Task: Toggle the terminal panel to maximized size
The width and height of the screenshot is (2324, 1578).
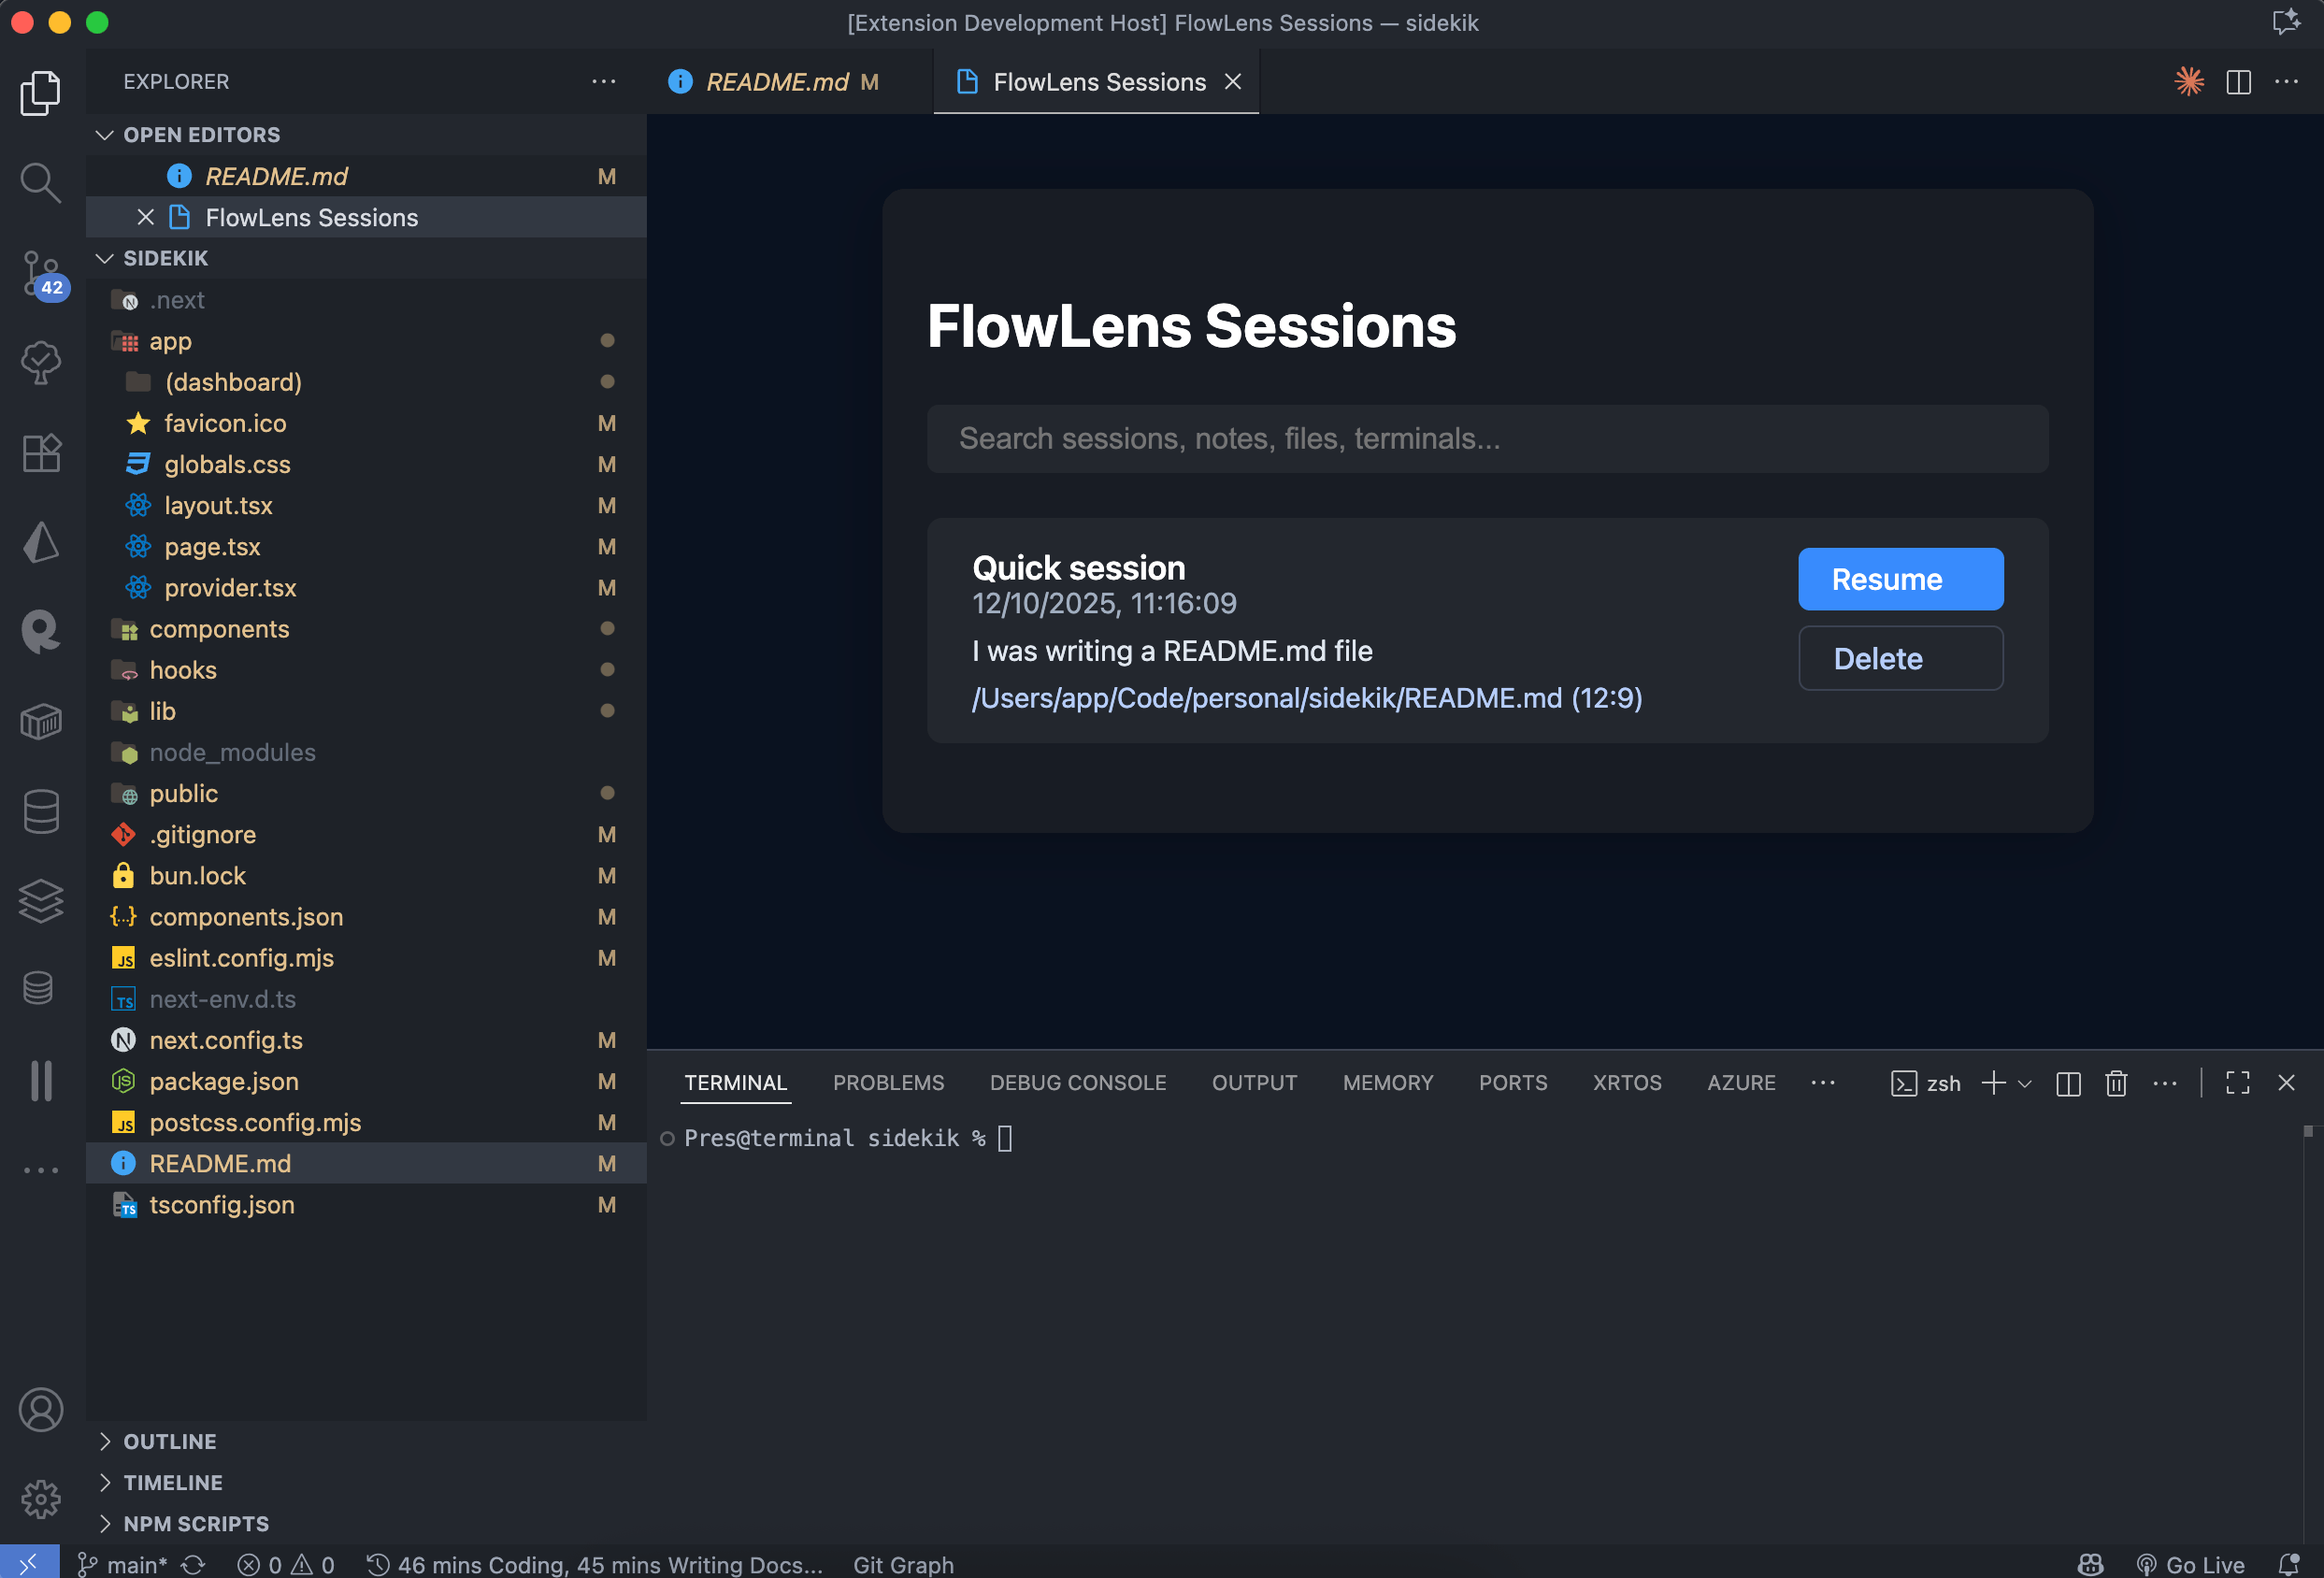Action: coord(2237,1083)
